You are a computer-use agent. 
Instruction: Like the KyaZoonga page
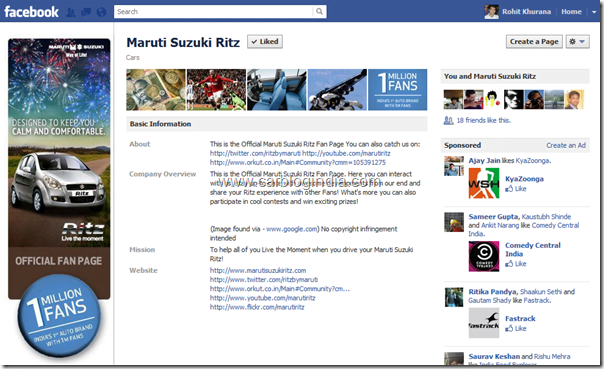pyautogui.click(x=516, y=188)
